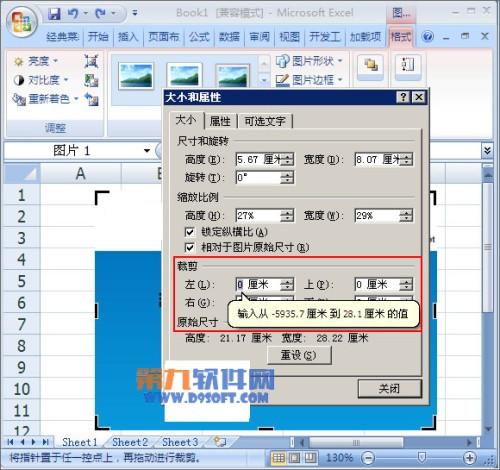Click the Compress Pictures icon
The width and height of the screenshot is (500, 470).
coord(91,61)
